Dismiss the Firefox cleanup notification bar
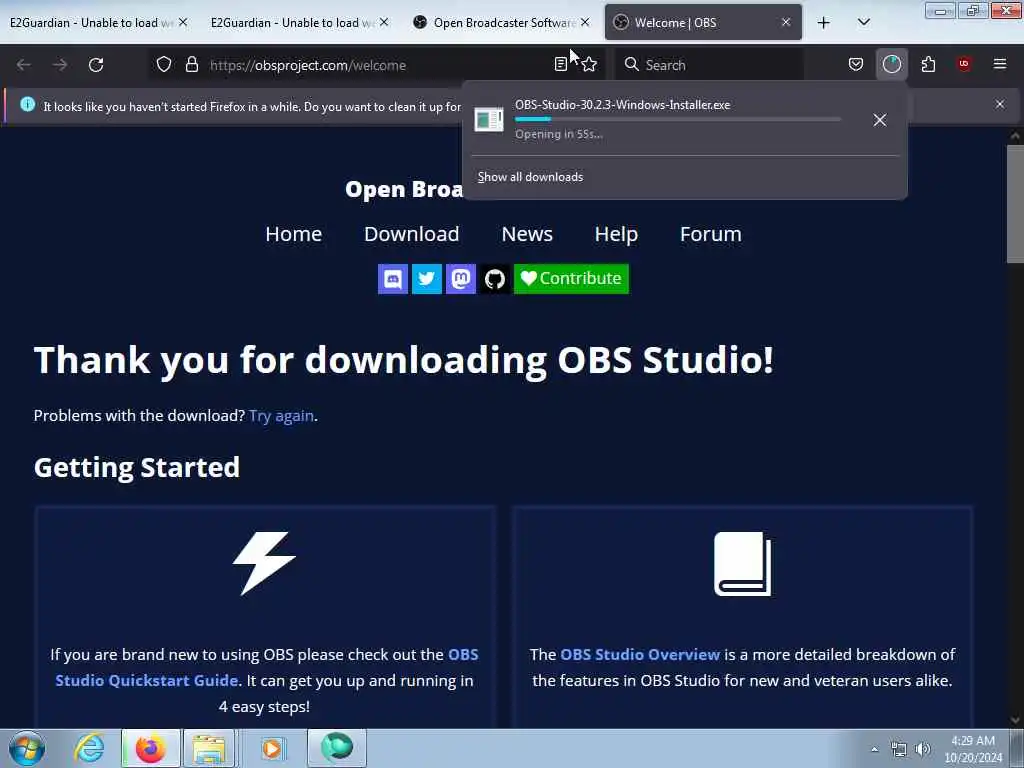 pos(1000,104)
